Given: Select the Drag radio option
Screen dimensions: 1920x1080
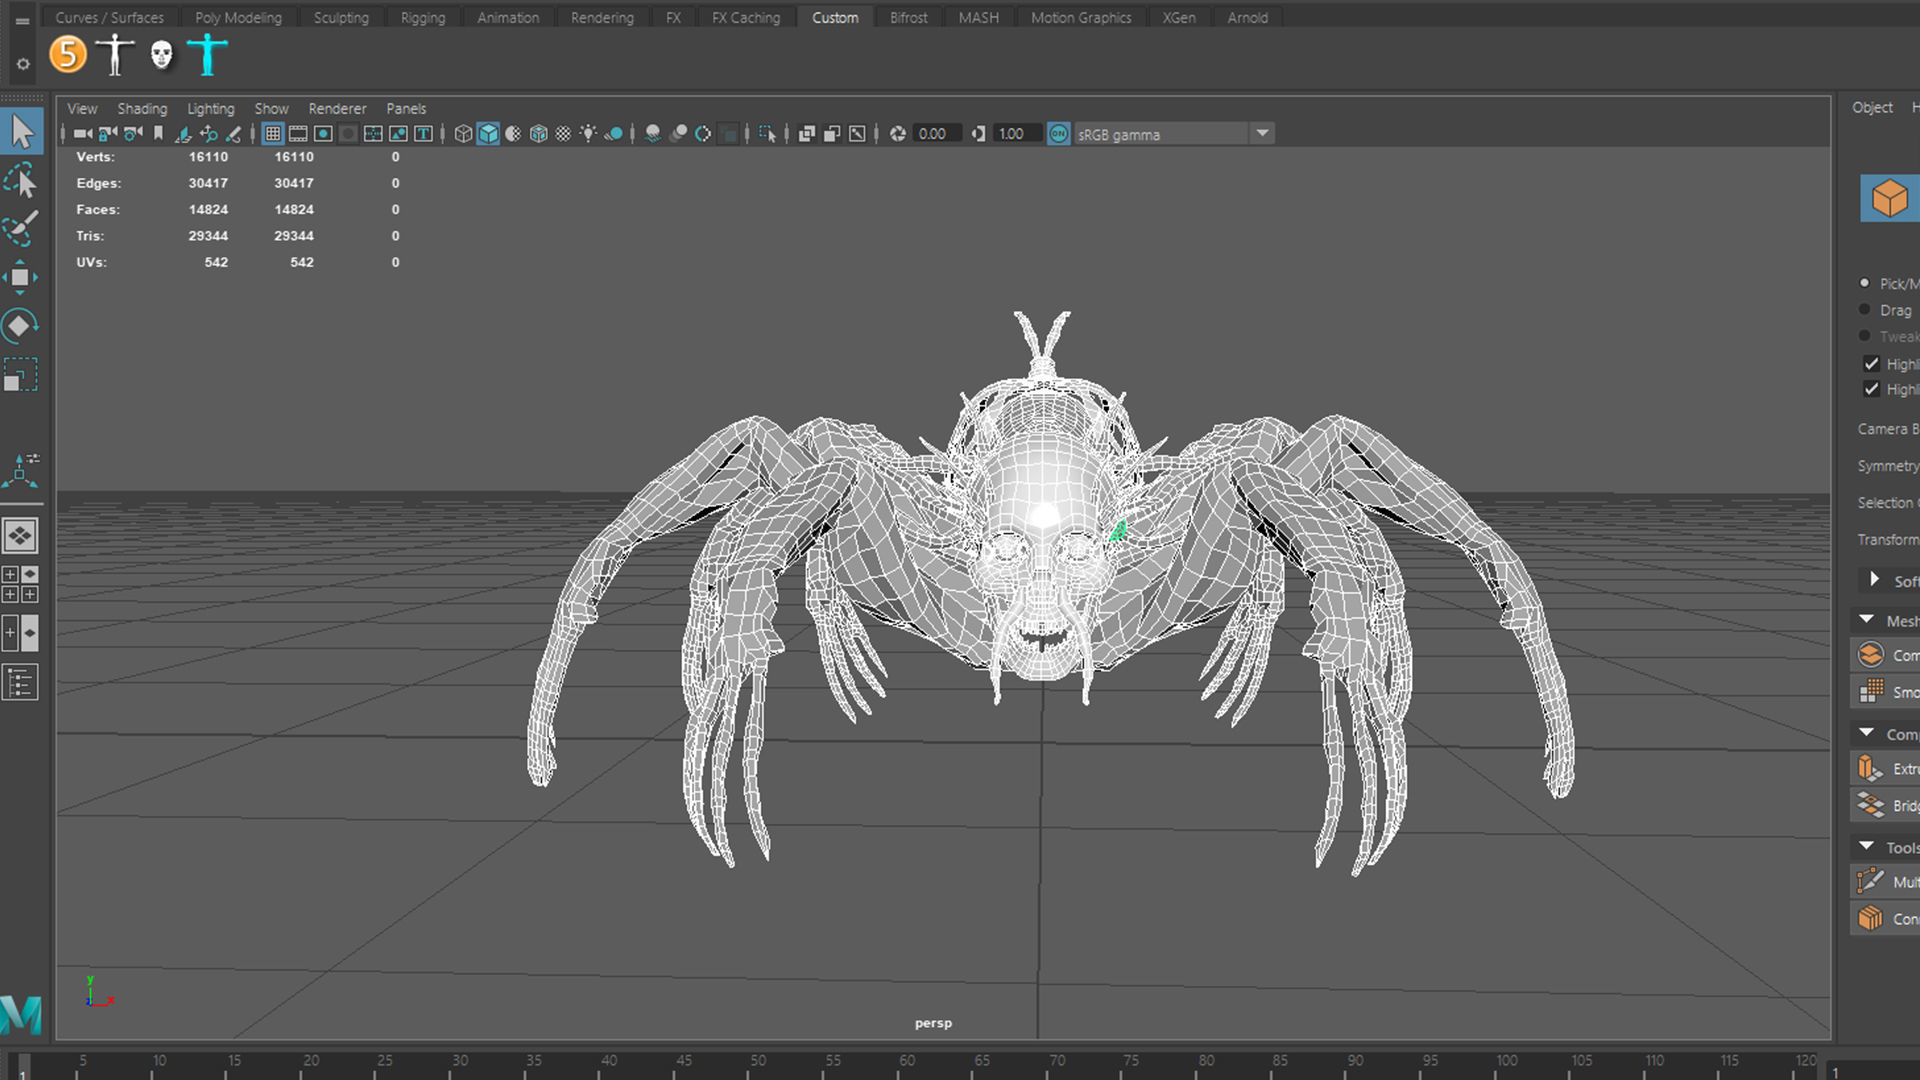Looking at the screenshot, I should coord(1864,310).
